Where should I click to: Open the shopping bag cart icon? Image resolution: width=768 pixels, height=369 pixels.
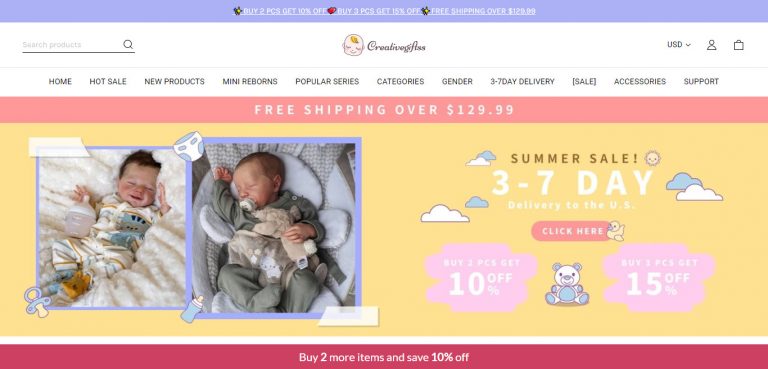click(738, 45)
